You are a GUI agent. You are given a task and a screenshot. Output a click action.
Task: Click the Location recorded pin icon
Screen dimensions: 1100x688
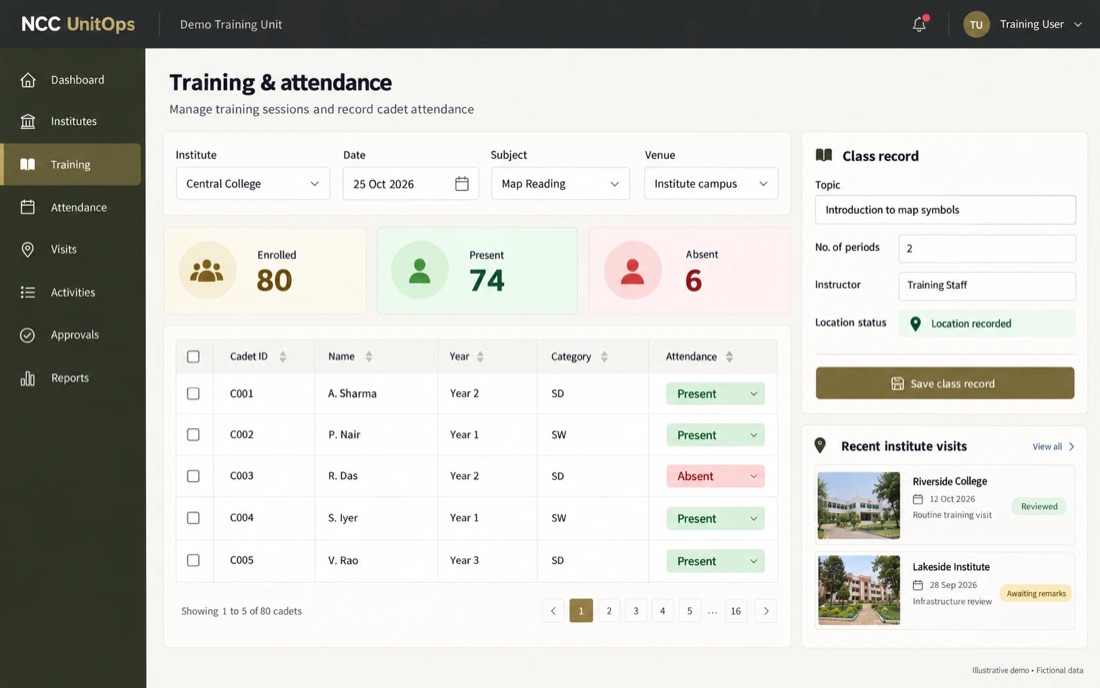pyautogui.click(x=915, y=324)
